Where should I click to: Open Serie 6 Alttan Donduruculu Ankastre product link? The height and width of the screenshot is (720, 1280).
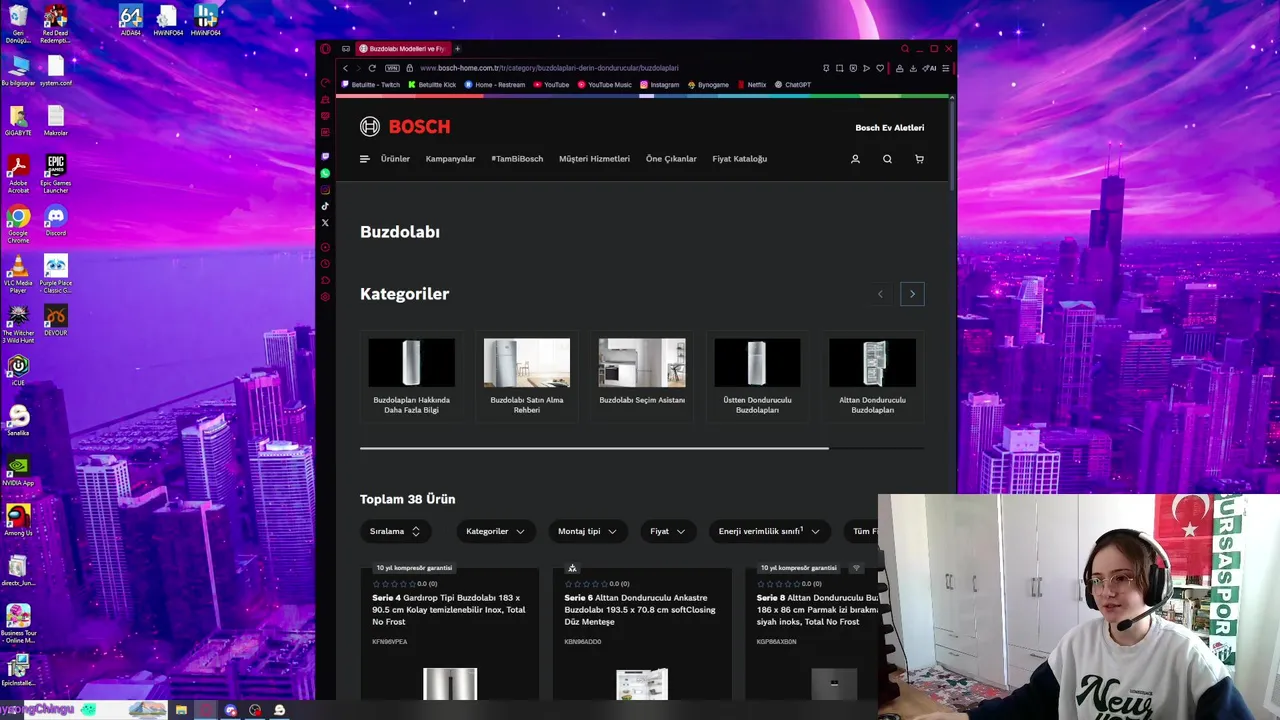point(640,609)
